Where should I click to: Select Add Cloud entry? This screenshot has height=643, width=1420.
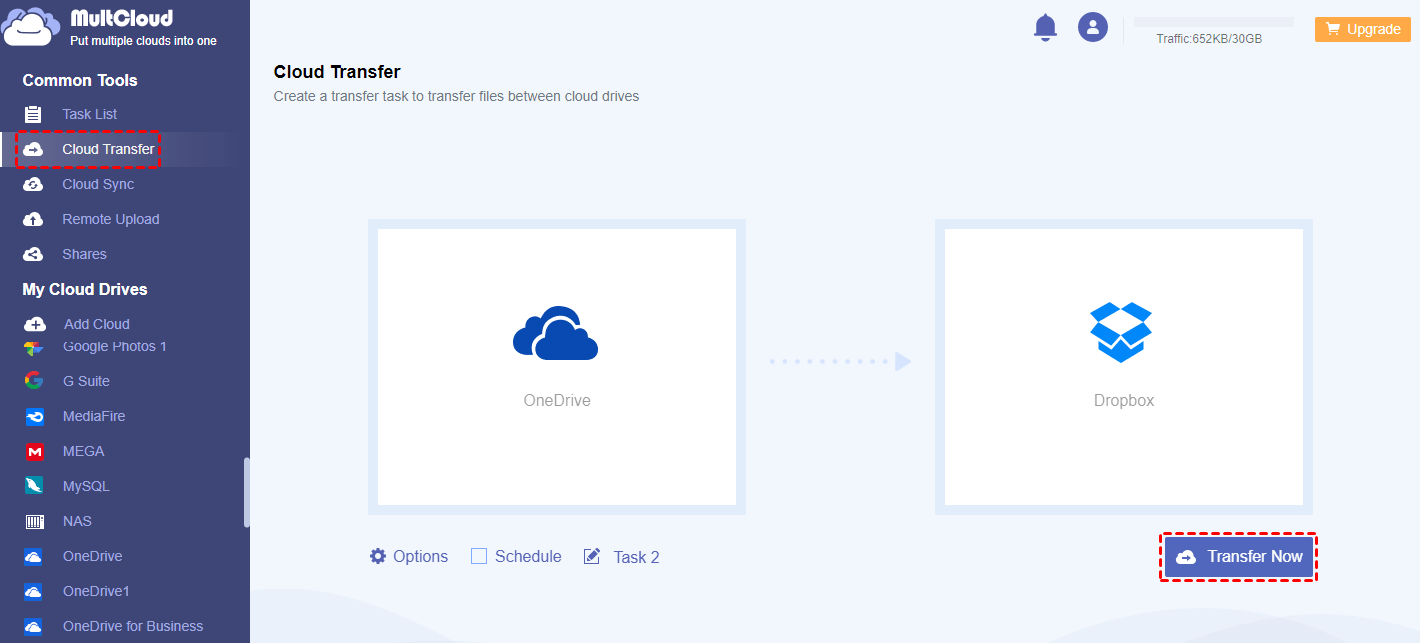97,324
